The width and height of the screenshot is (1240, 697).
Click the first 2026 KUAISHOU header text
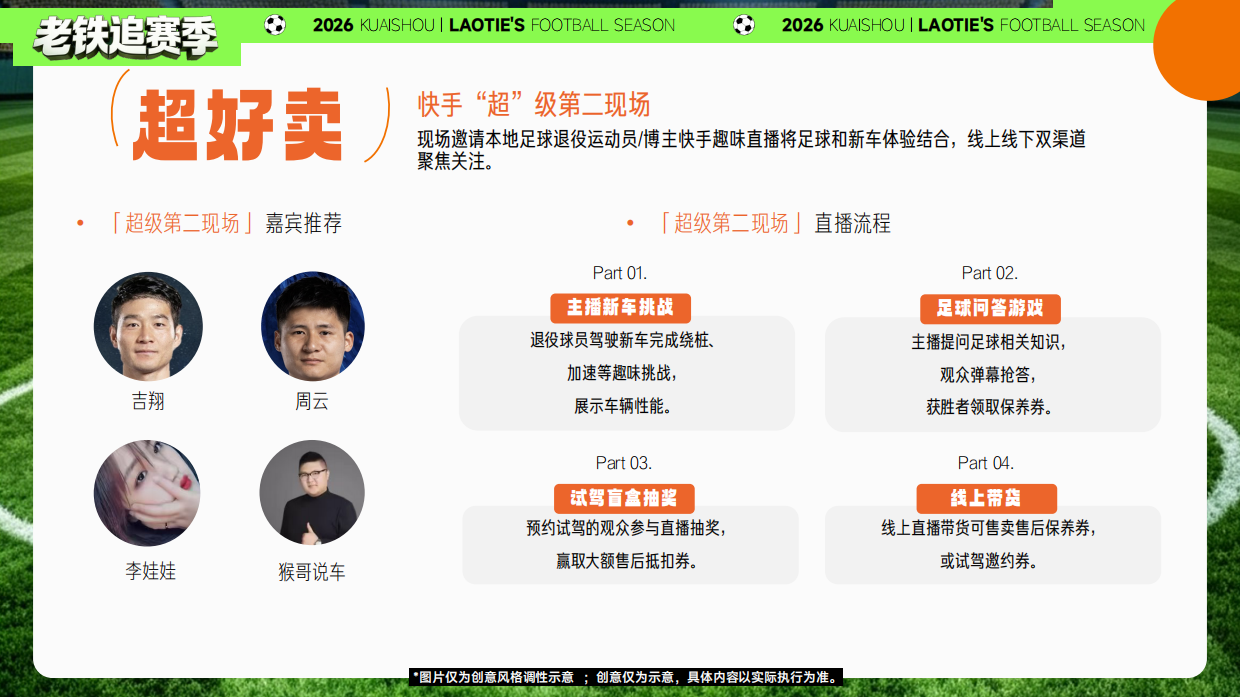tap(493, 25)
